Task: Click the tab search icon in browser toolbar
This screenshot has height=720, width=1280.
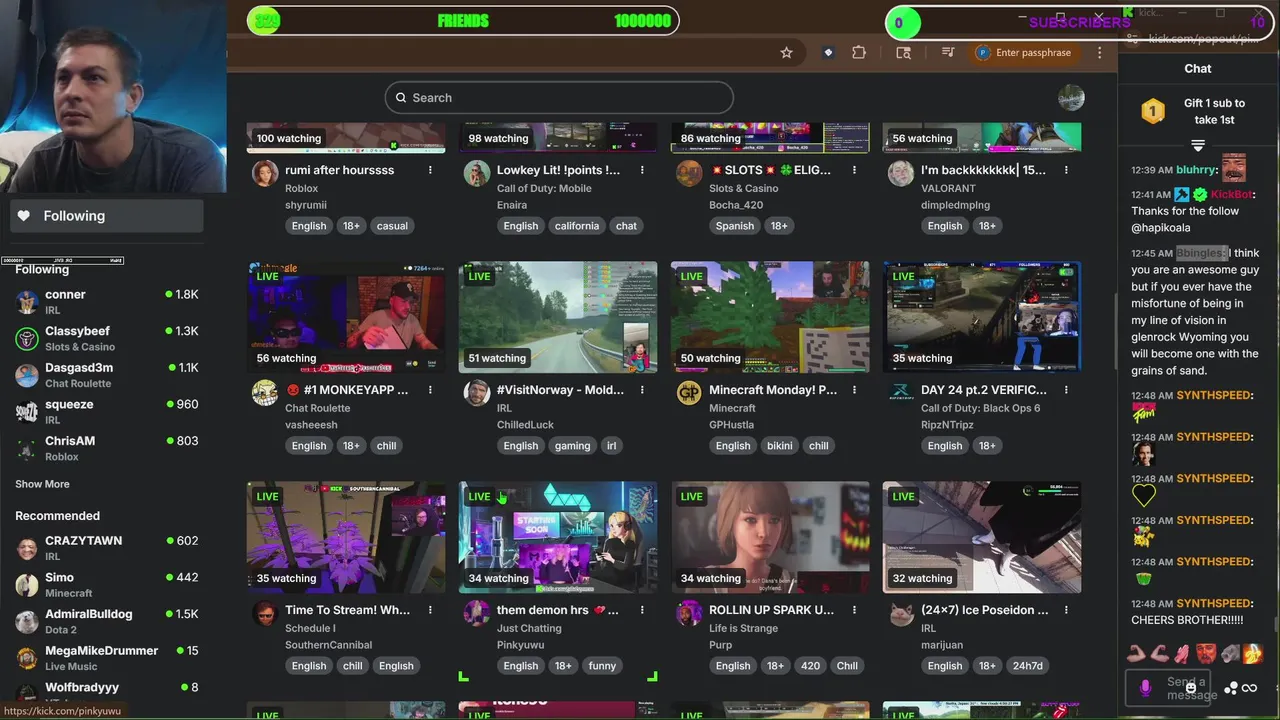Action: [x=903, y=53]
